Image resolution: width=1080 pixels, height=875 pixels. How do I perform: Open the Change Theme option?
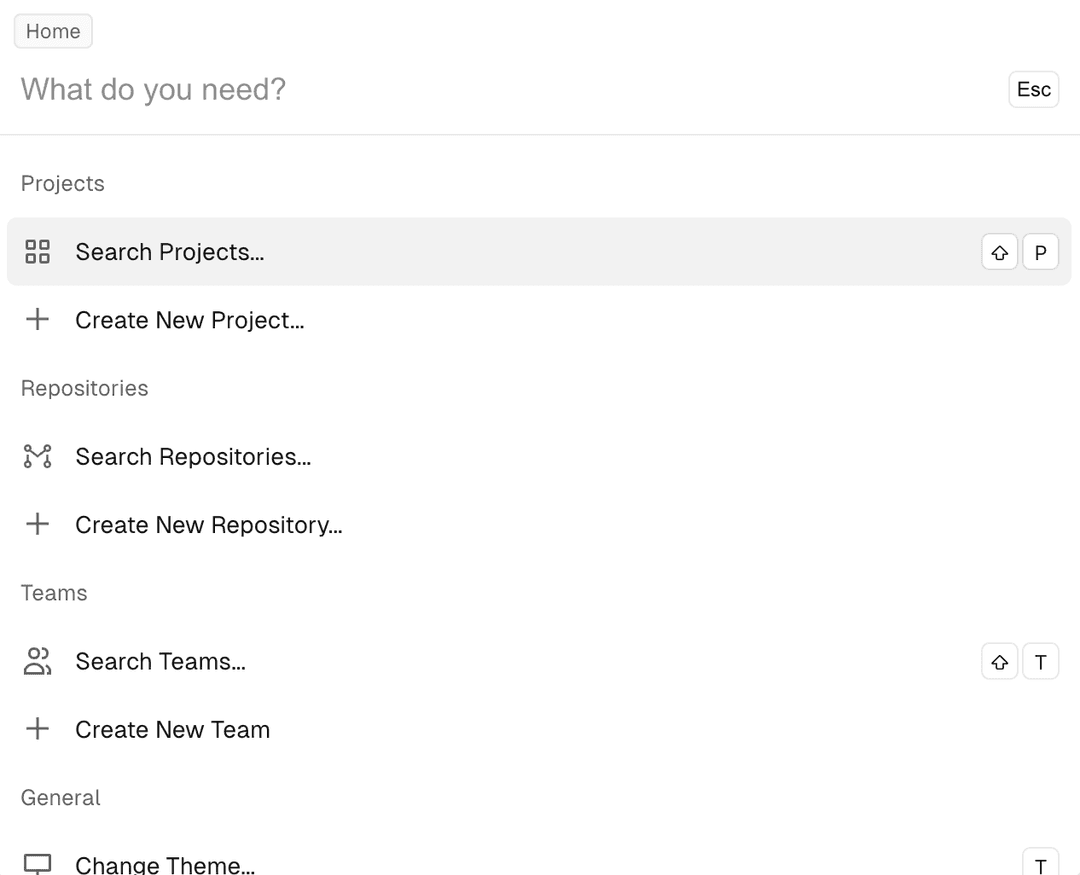pos(165,864)
